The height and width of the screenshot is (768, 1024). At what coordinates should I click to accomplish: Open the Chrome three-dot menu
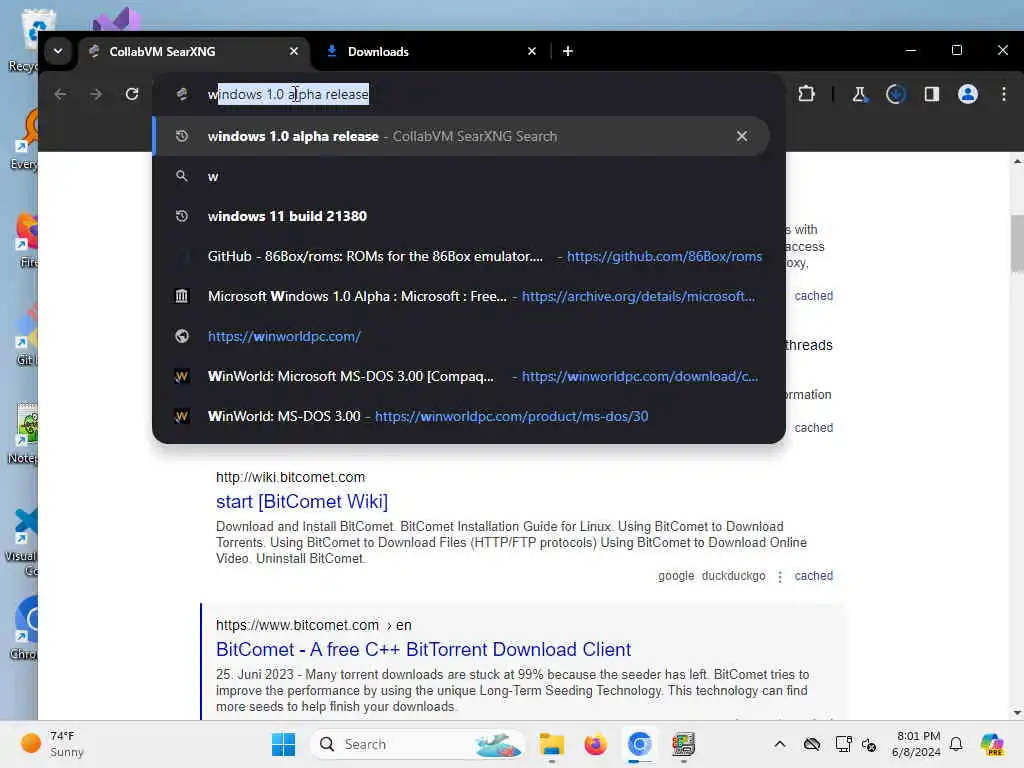[x=1004, y=94]
